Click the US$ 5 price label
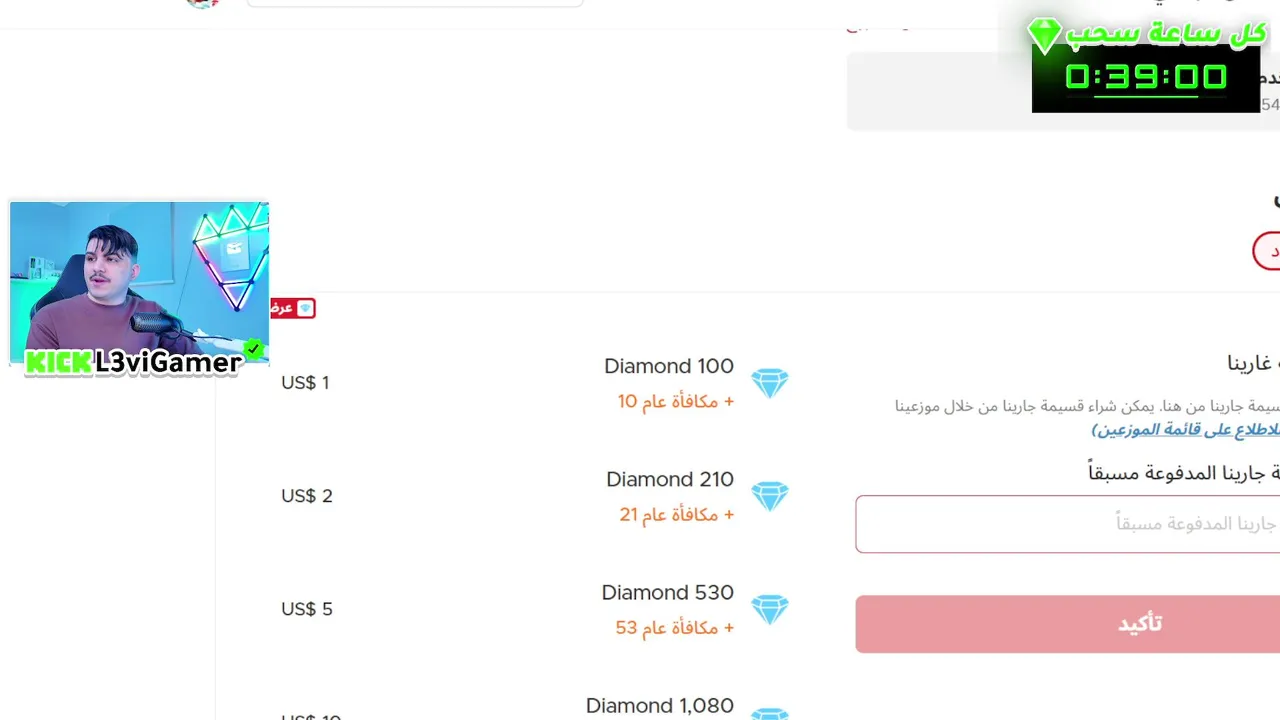 point(306,609)
